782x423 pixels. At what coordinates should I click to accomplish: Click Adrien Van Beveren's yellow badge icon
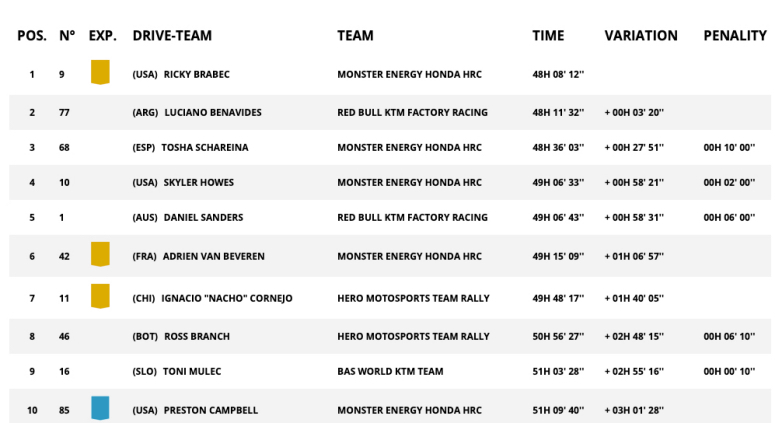click(100, 255)
